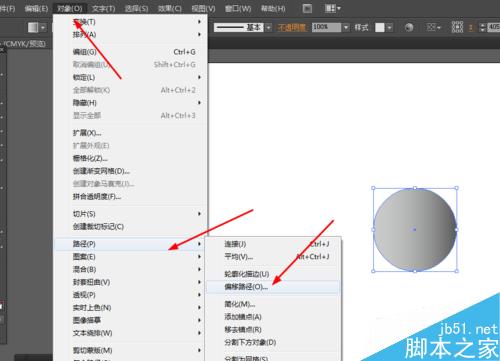Open the 剪切蒙版(M) submenu
This screenshot has width=500, height=361.
point(130,350)
